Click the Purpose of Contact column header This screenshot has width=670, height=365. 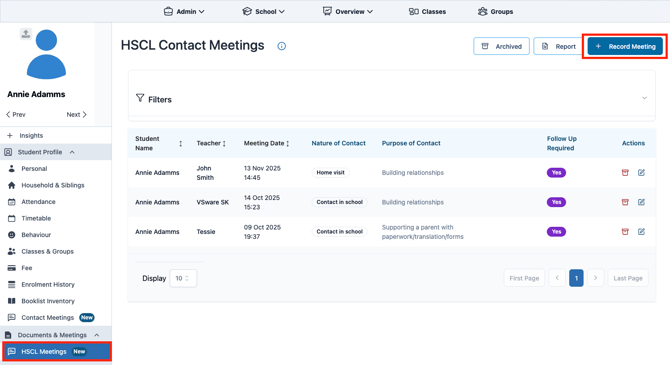point(411,144)
